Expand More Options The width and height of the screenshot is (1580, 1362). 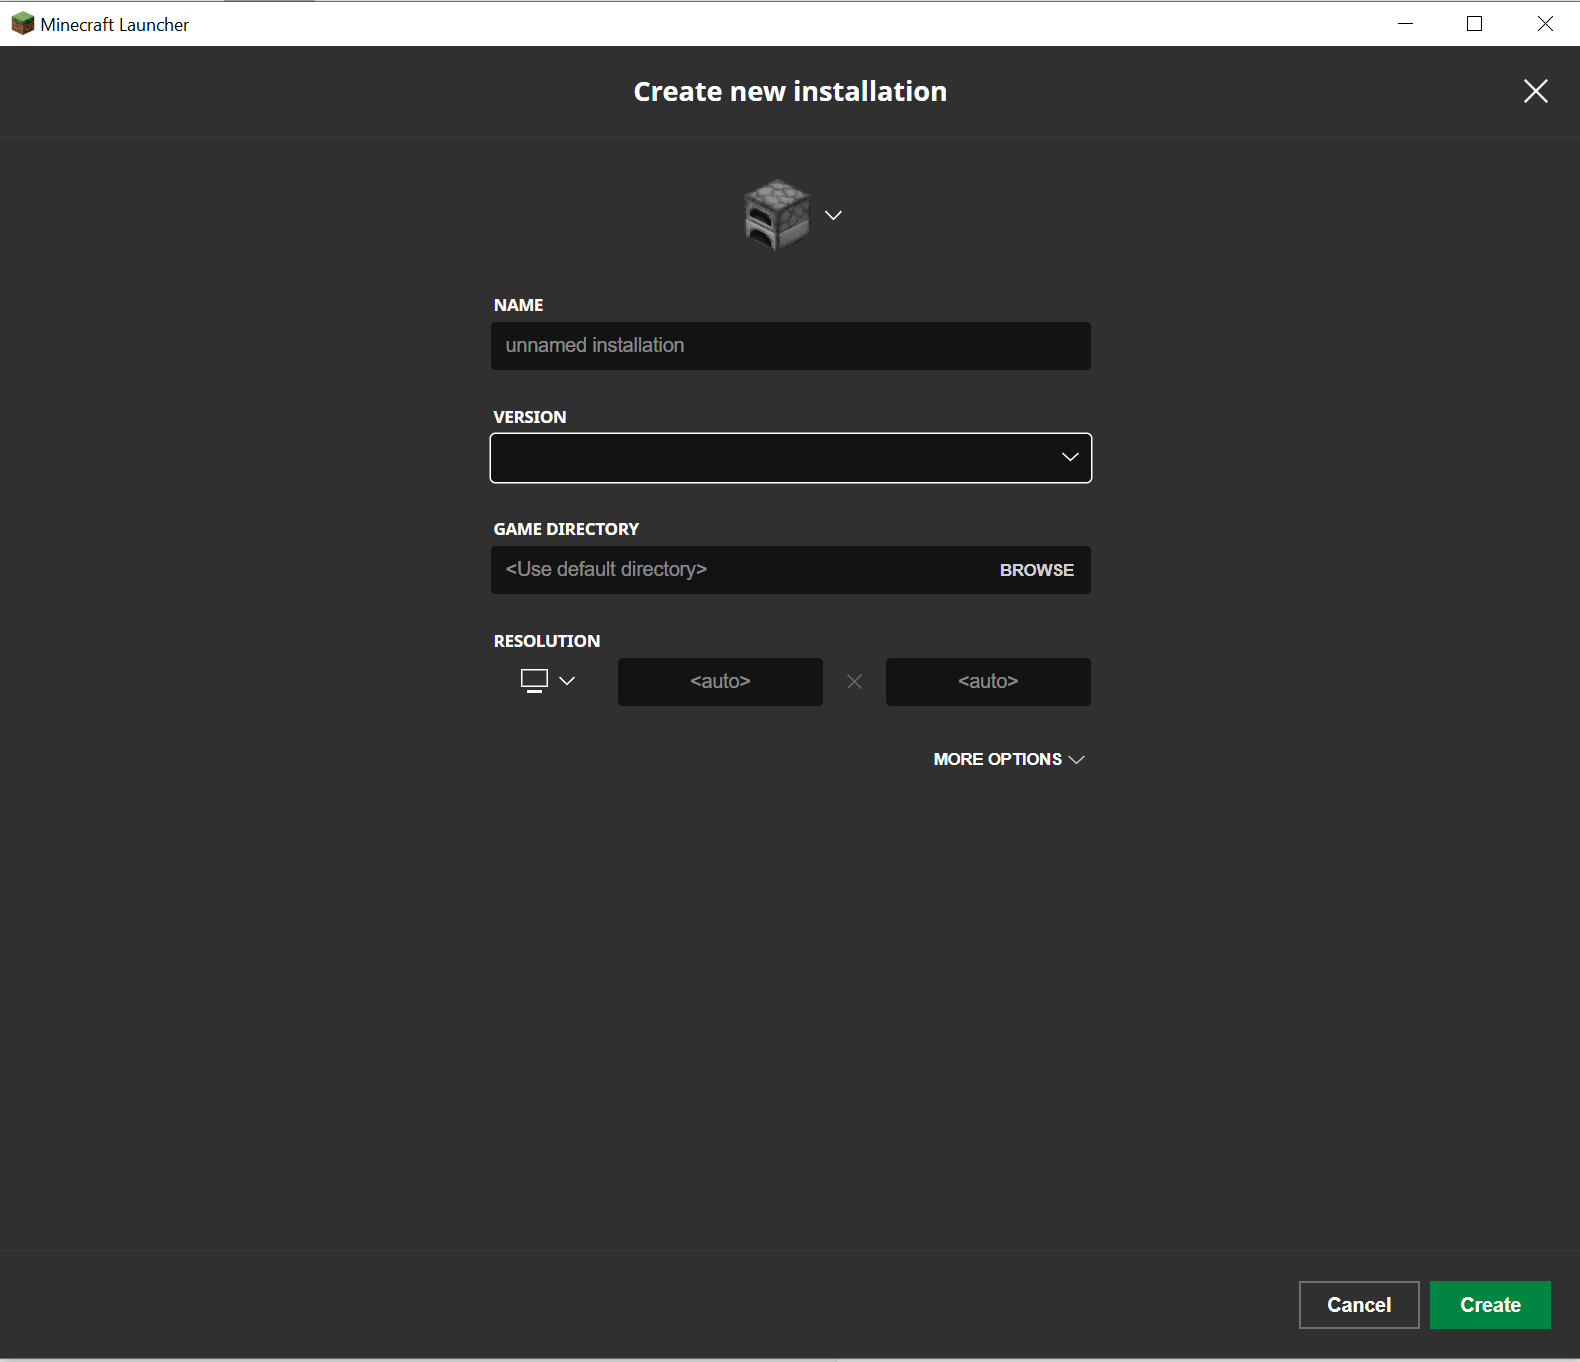tap(1009, 759)
